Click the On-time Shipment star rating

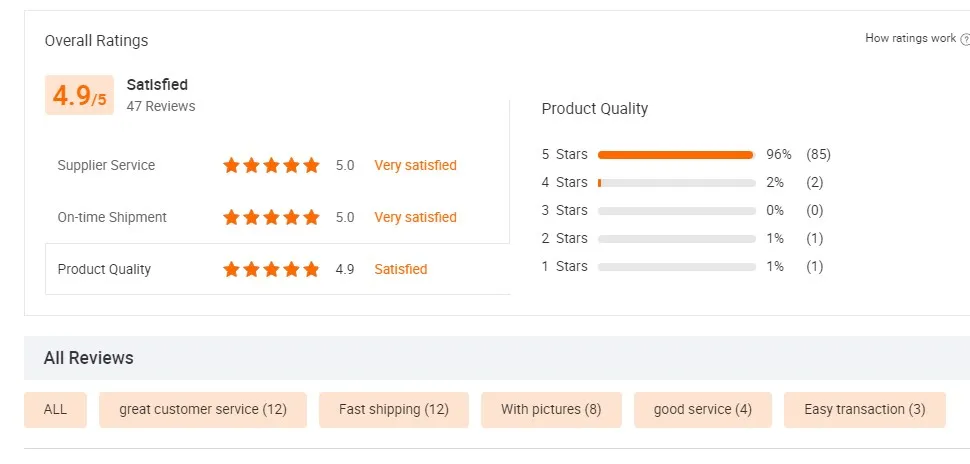[x=271, y=217]
